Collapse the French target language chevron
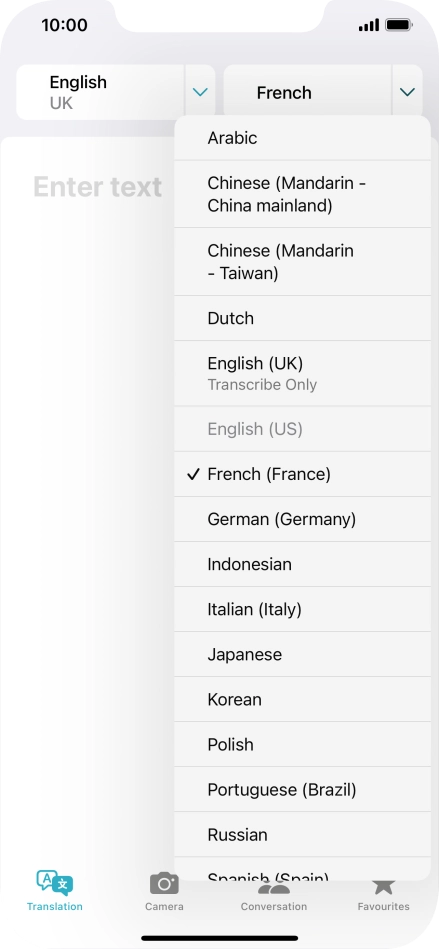Viewport: 439px width, 949px height. pos(408,92)
